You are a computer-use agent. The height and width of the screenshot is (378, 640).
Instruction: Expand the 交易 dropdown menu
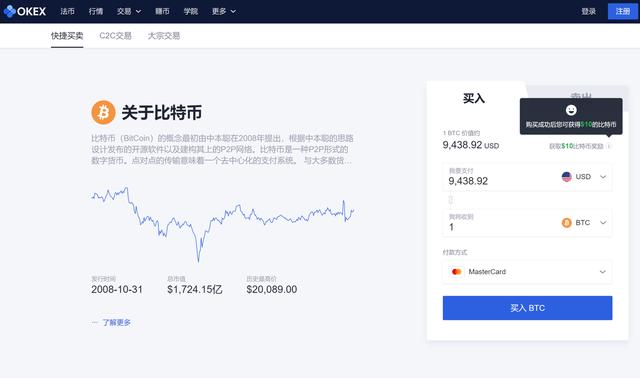click(129, 11)
